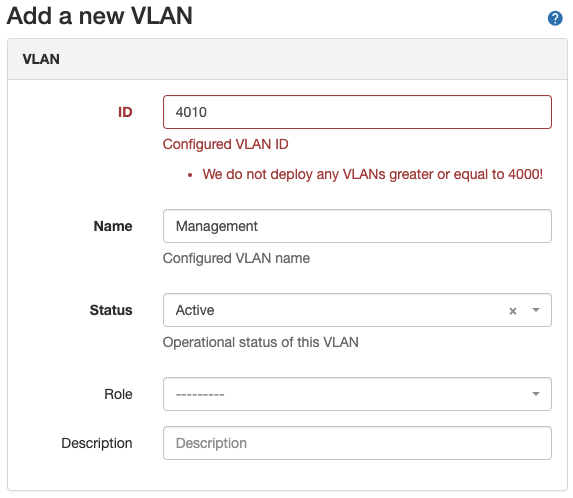Click the red ID field label
Screen dimensions: 573x498
click(x=125, y=112)
